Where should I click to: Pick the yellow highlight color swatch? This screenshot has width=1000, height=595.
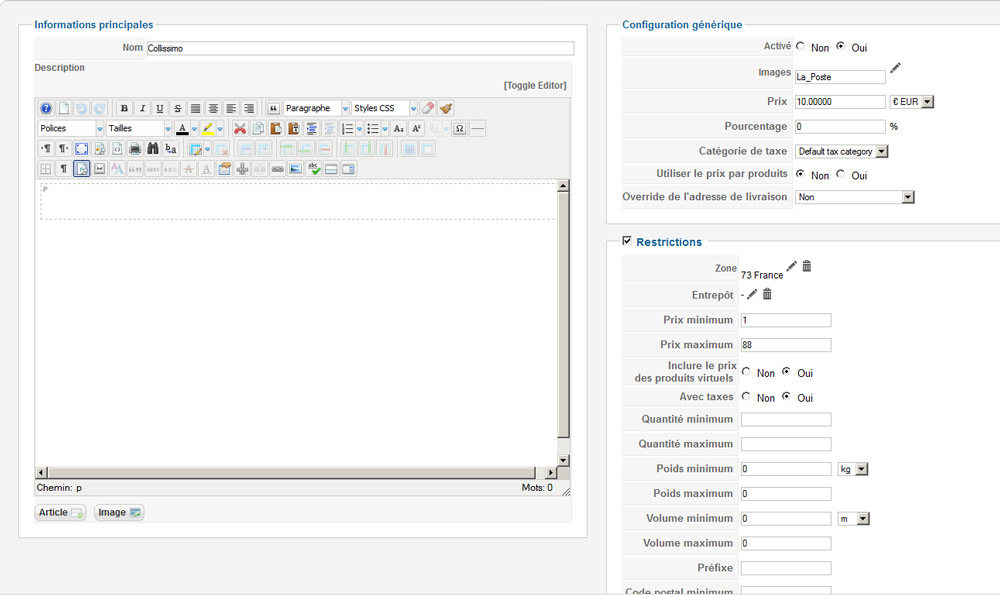(x=208, y=129)
